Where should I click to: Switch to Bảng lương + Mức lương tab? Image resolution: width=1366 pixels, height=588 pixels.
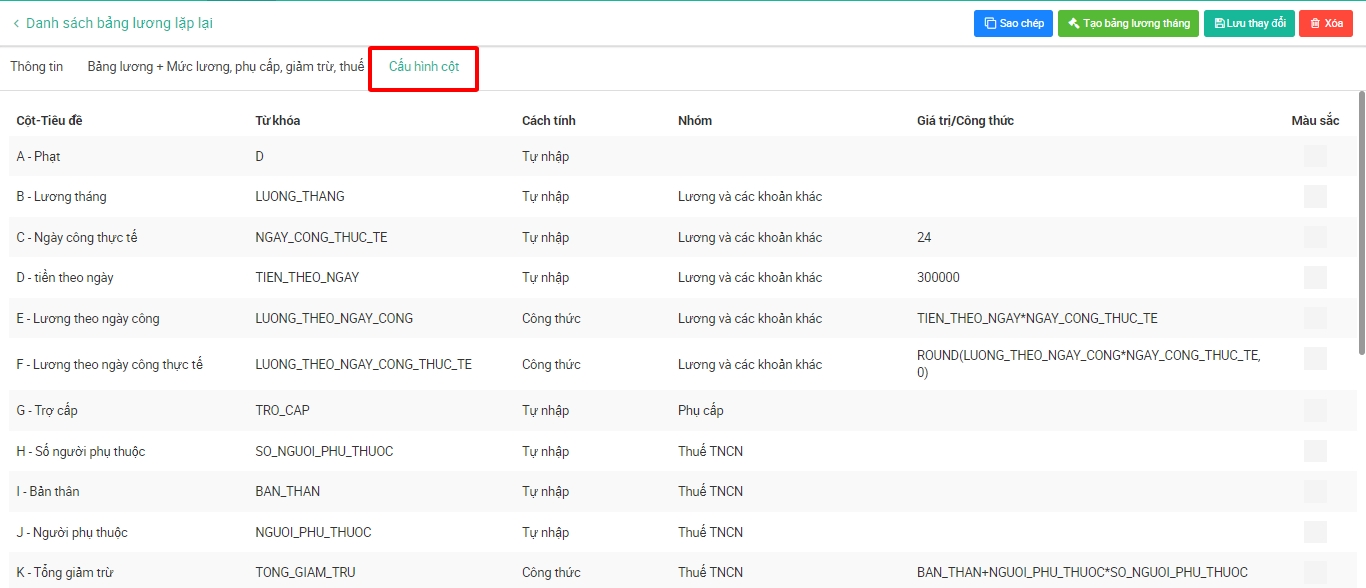(x=225, y=67)
